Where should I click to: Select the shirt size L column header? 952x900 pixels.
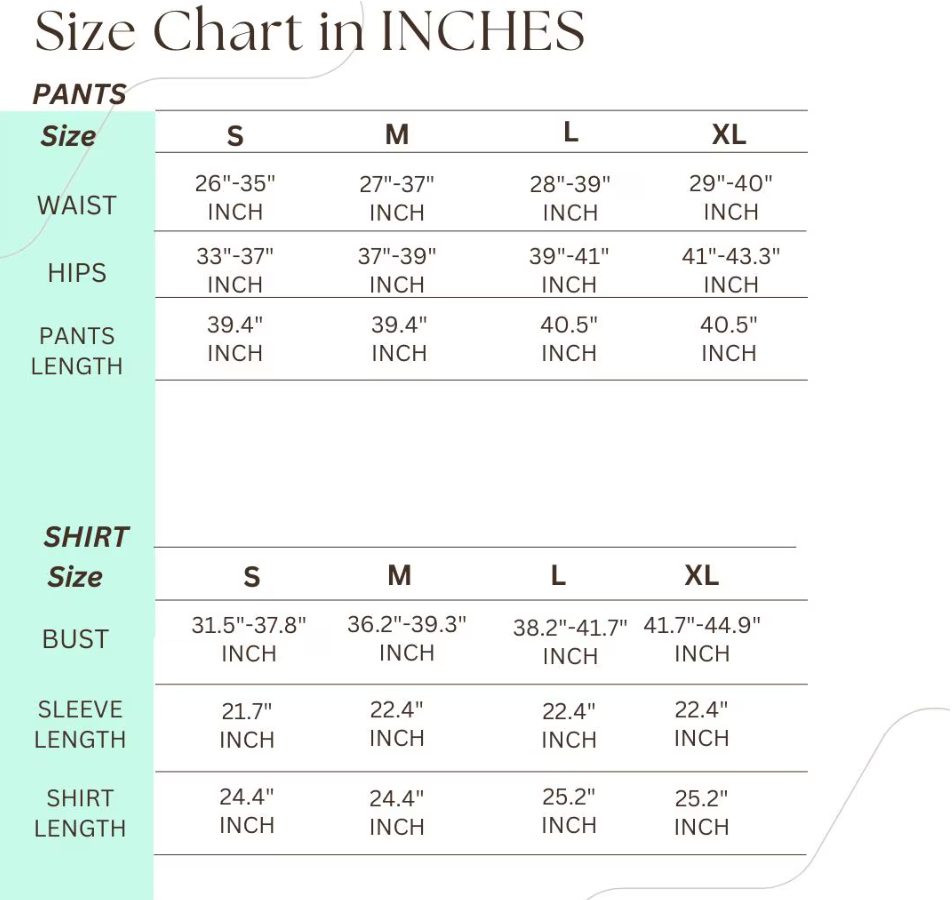558,575
